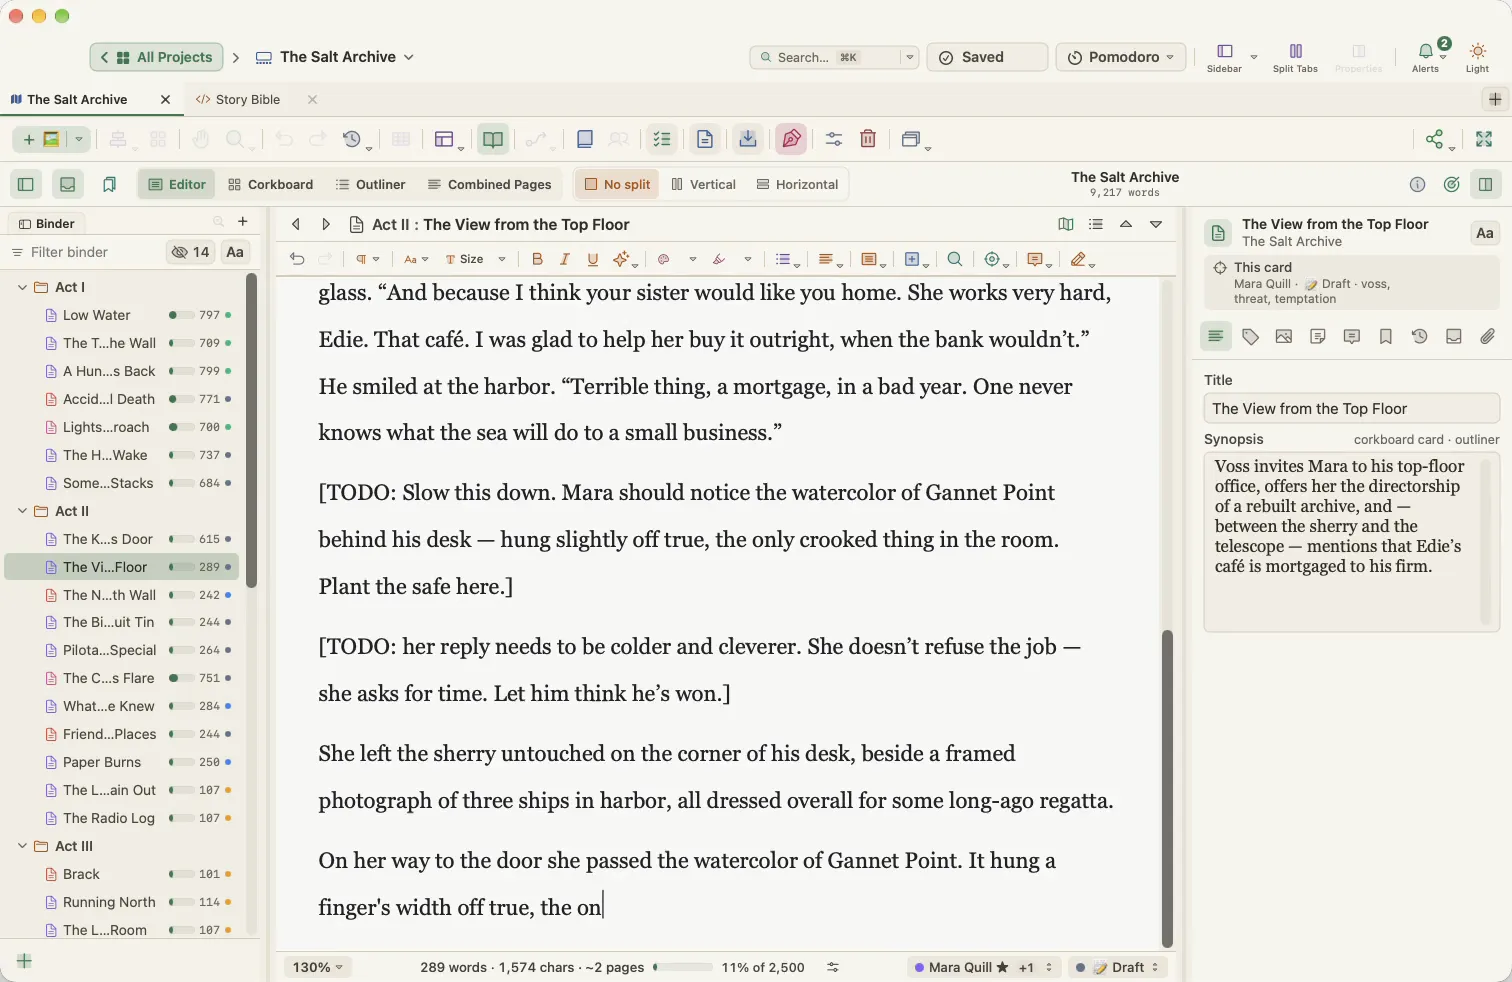Apply underline formatting
1512x982 pixels.
point(593,259)
